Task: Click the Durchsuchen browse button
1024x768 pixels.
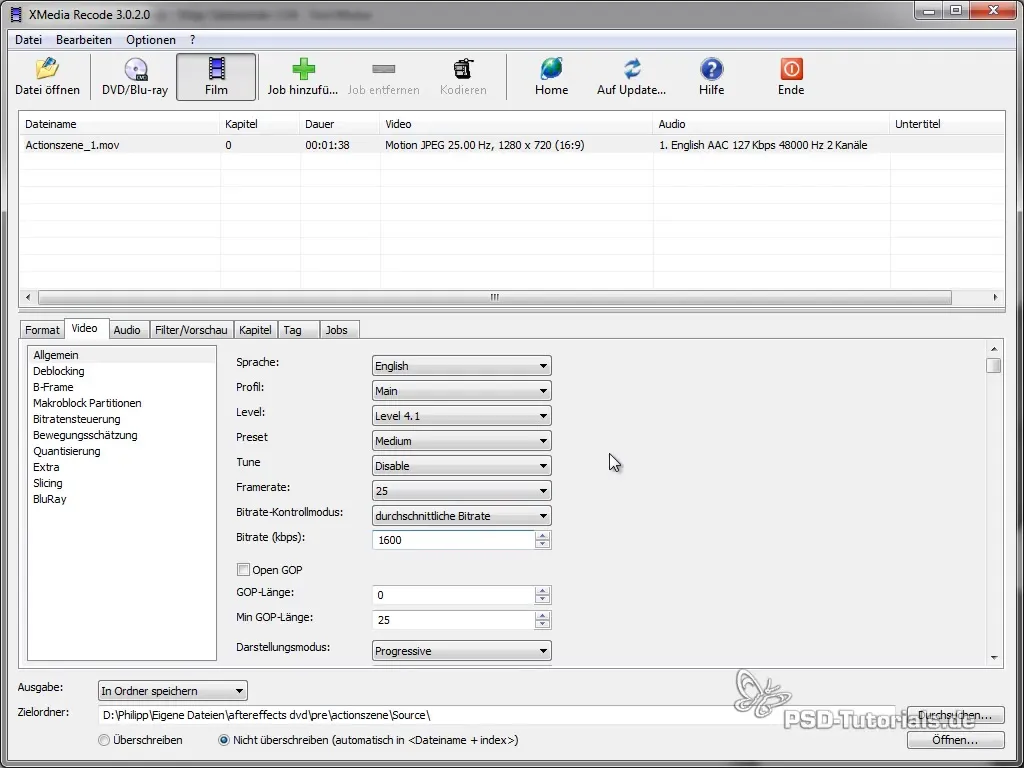Action: [955, 715]
